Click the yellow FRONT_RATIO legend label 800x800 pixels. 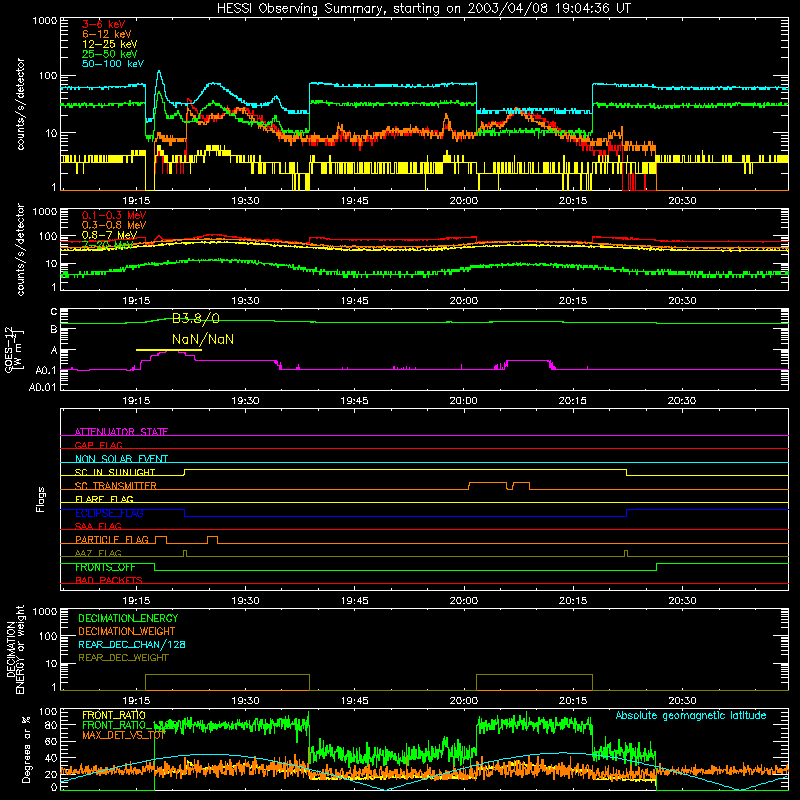click(114, 715)
